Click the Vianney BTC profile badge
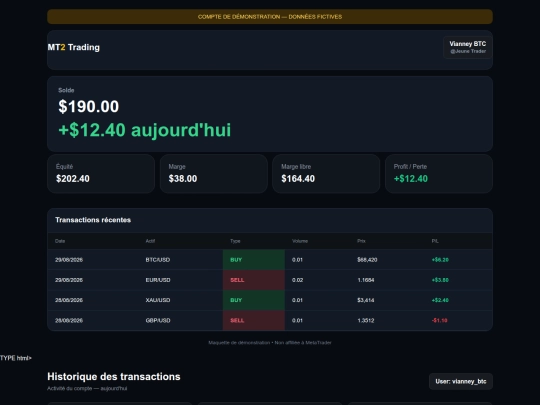The width and height of the screenshot is (540, 405). 468,48
